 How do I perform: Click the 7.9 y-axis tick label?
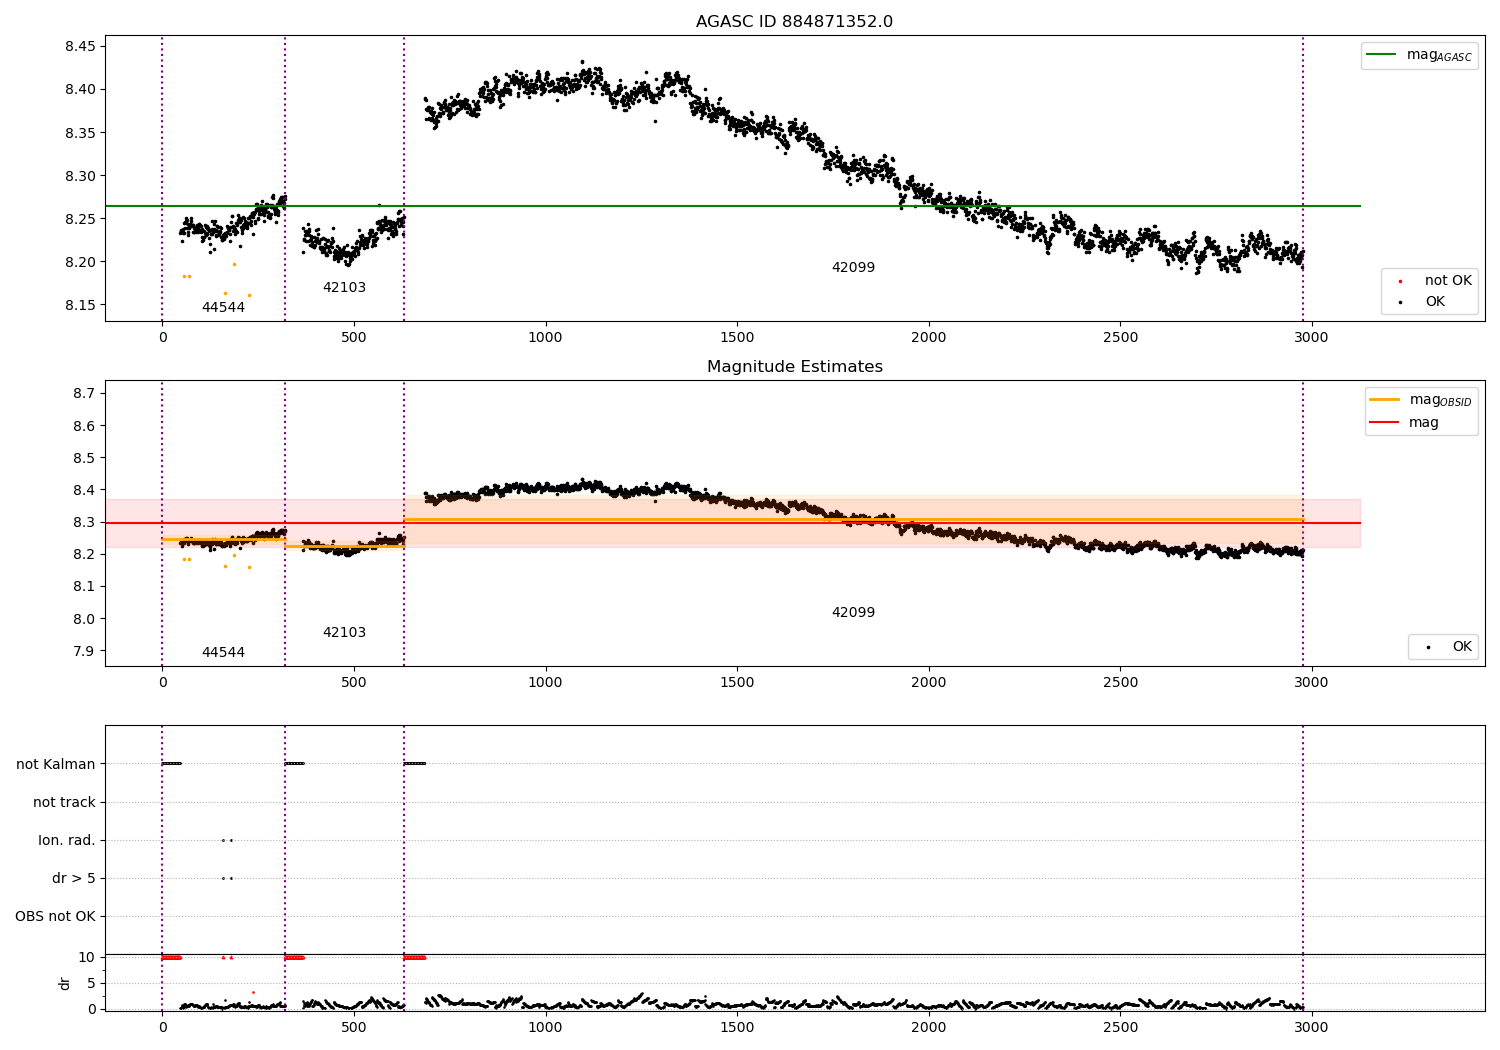84,652
